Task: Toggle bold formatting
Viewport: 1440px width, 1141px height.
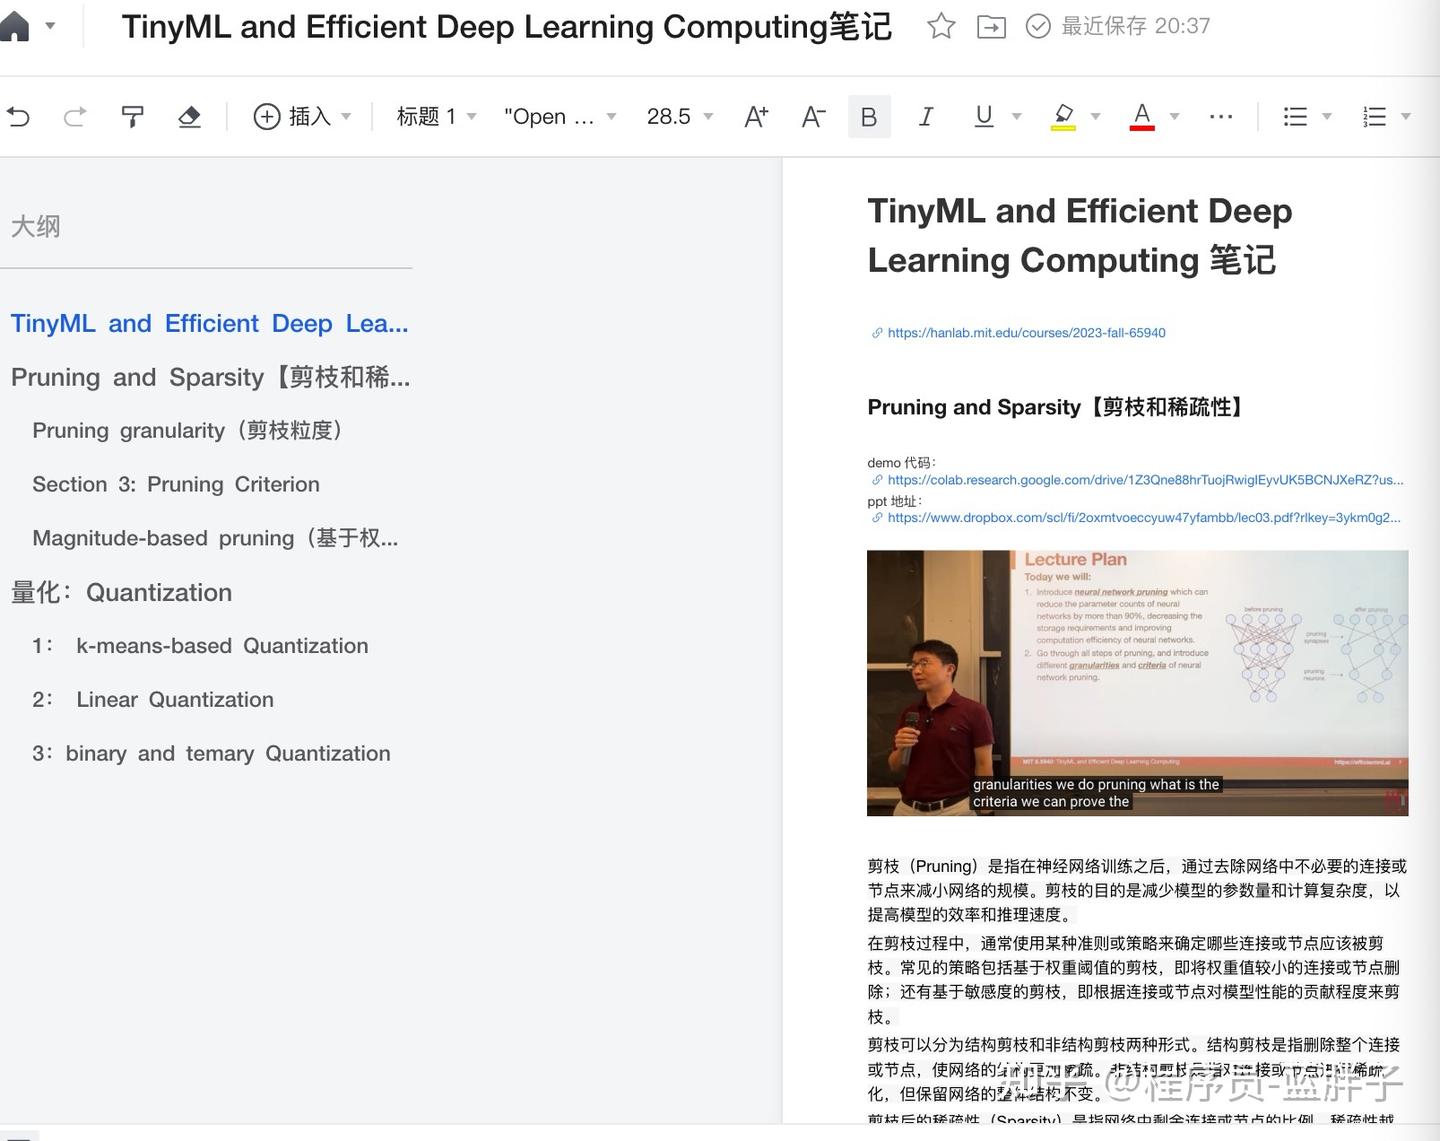Action: click(869, 117)
